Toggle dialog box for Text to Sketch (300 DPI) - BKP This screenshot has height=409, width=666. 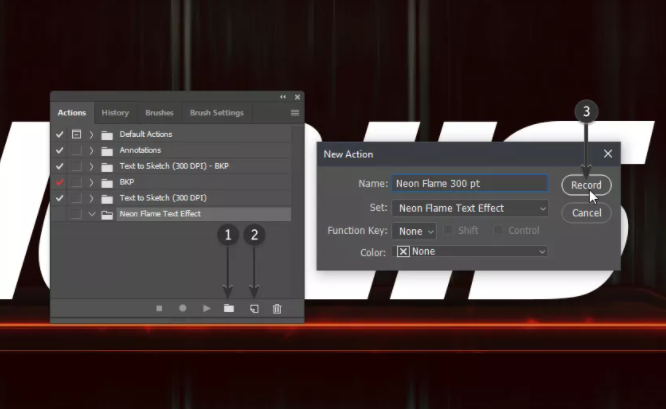click(76, 166)
